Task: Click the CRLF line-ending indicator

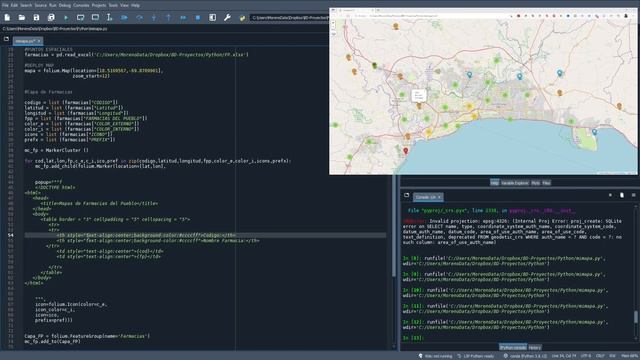Action: (600, 356)
